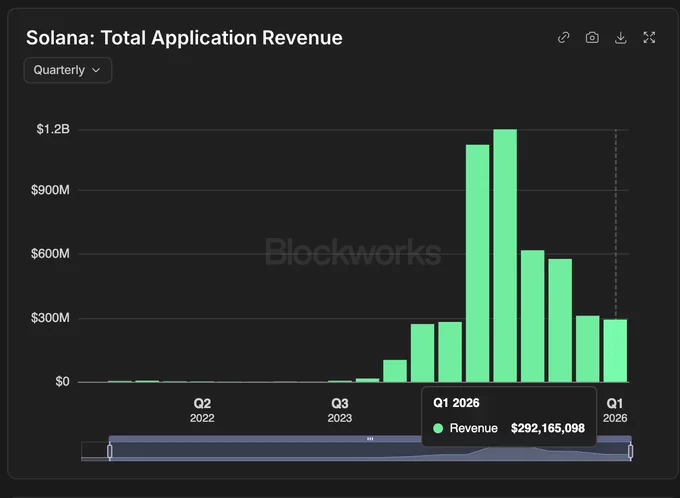Click the chart title Solana: Total Application Revenue
The width and height of the screenshot is (680, 498).
tap(184, 38)
